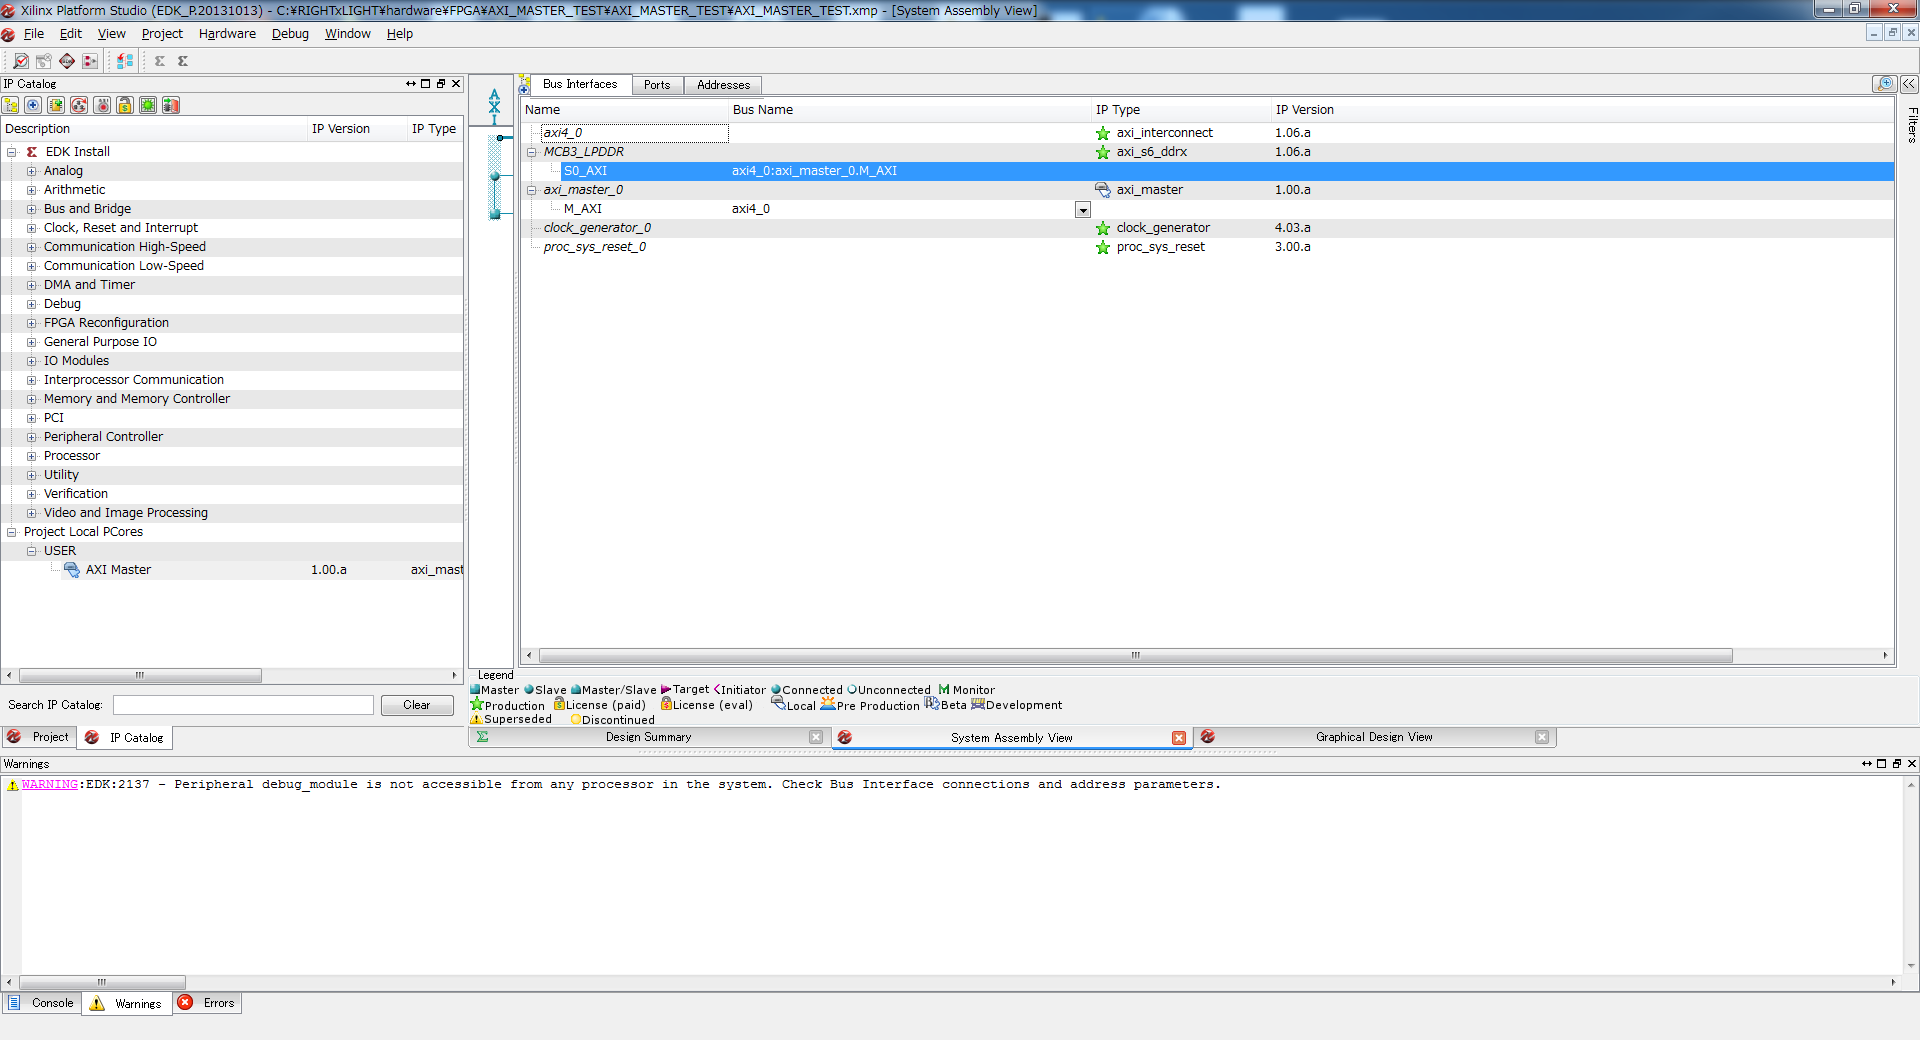
Task: Click the first Sigma toolbar icon
Action: [159, 61]
